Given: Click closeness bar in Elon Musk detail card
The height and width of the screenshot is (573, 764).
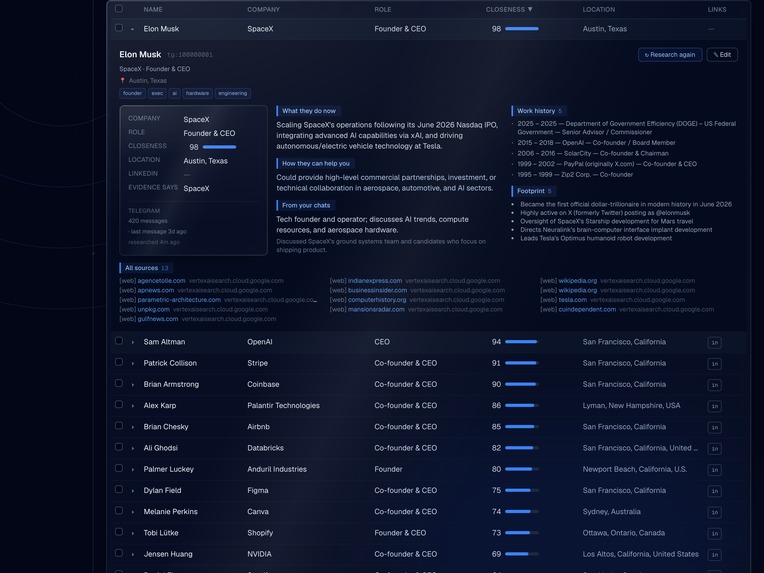Looking at the screenshot, I should pos(219,147).
